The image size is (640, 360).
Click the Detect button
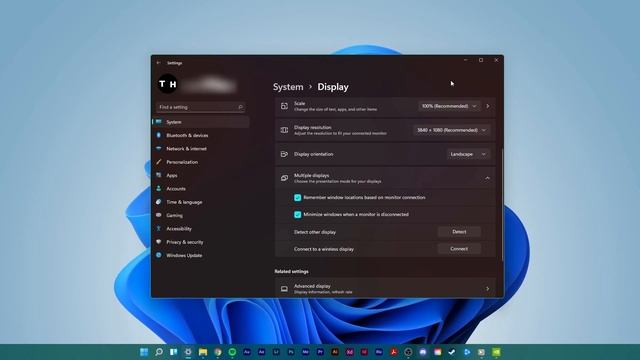point(459,232)
